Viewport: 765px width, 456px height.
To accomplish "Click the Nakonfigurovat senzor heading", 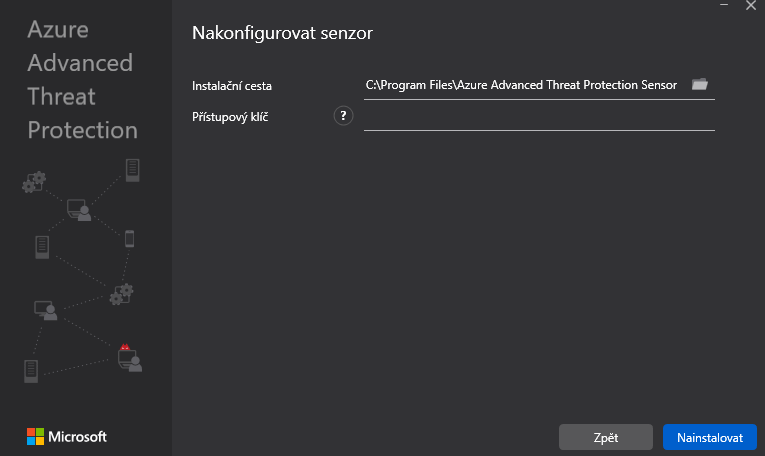I will [x=282, y=33].
